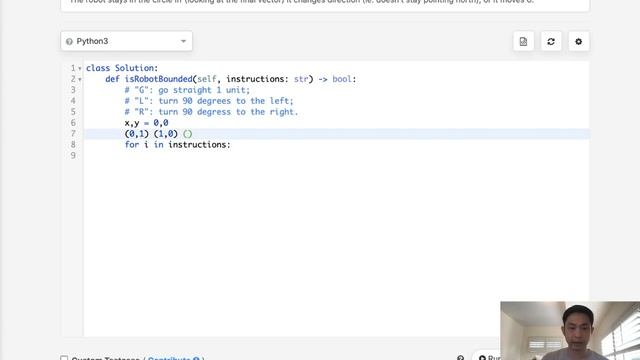The image size is (640, 360).
Task: Click line number 9 in the gutter
Action: (x=73, y=156)
